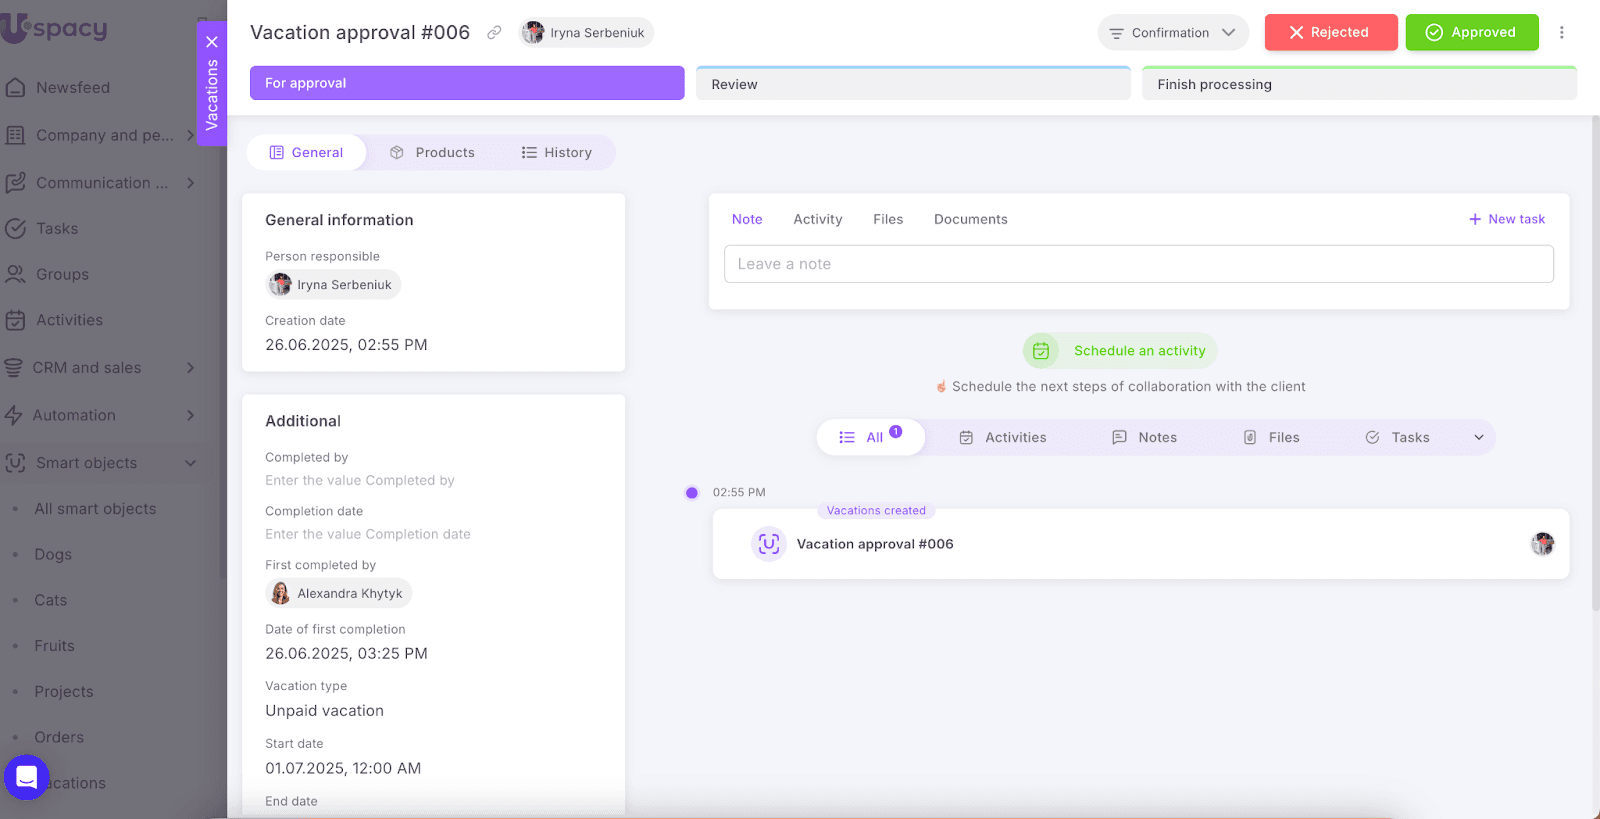Expand the CRM and sales menu

[190, 368]
